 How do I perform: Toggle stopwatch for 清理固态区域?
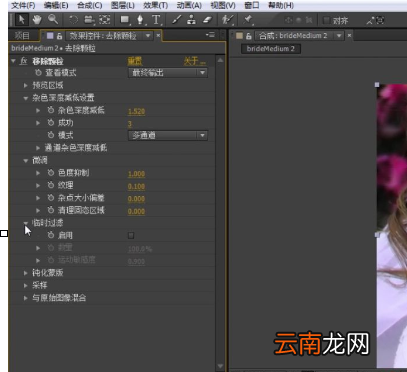click(51, 210)
